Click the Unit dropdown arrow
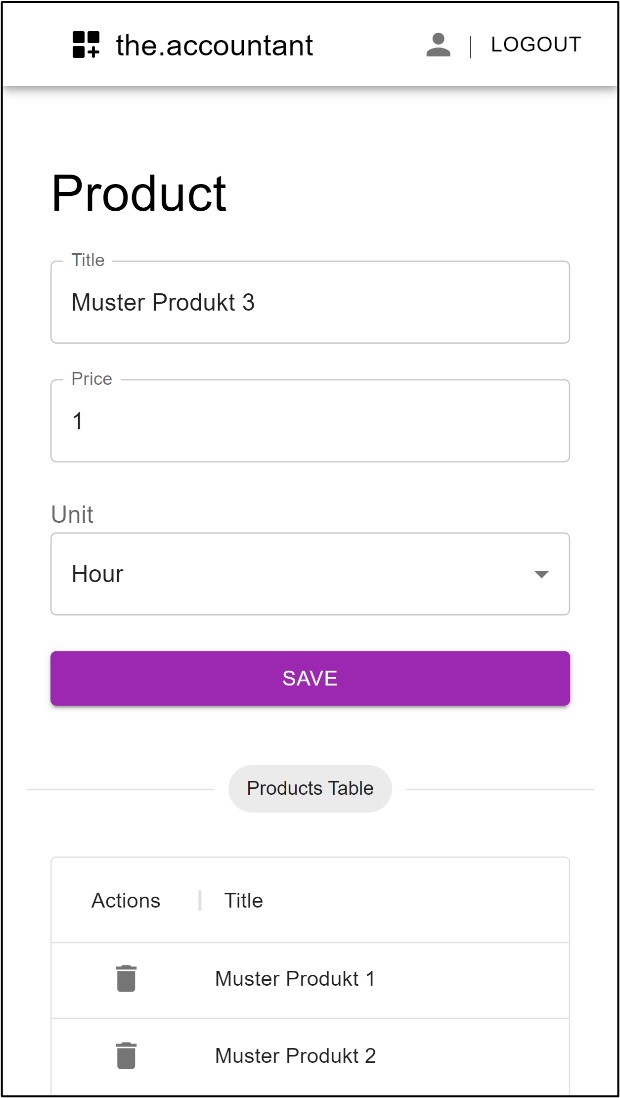Viewport: 620px width, 1098px height. click(541, 574)
